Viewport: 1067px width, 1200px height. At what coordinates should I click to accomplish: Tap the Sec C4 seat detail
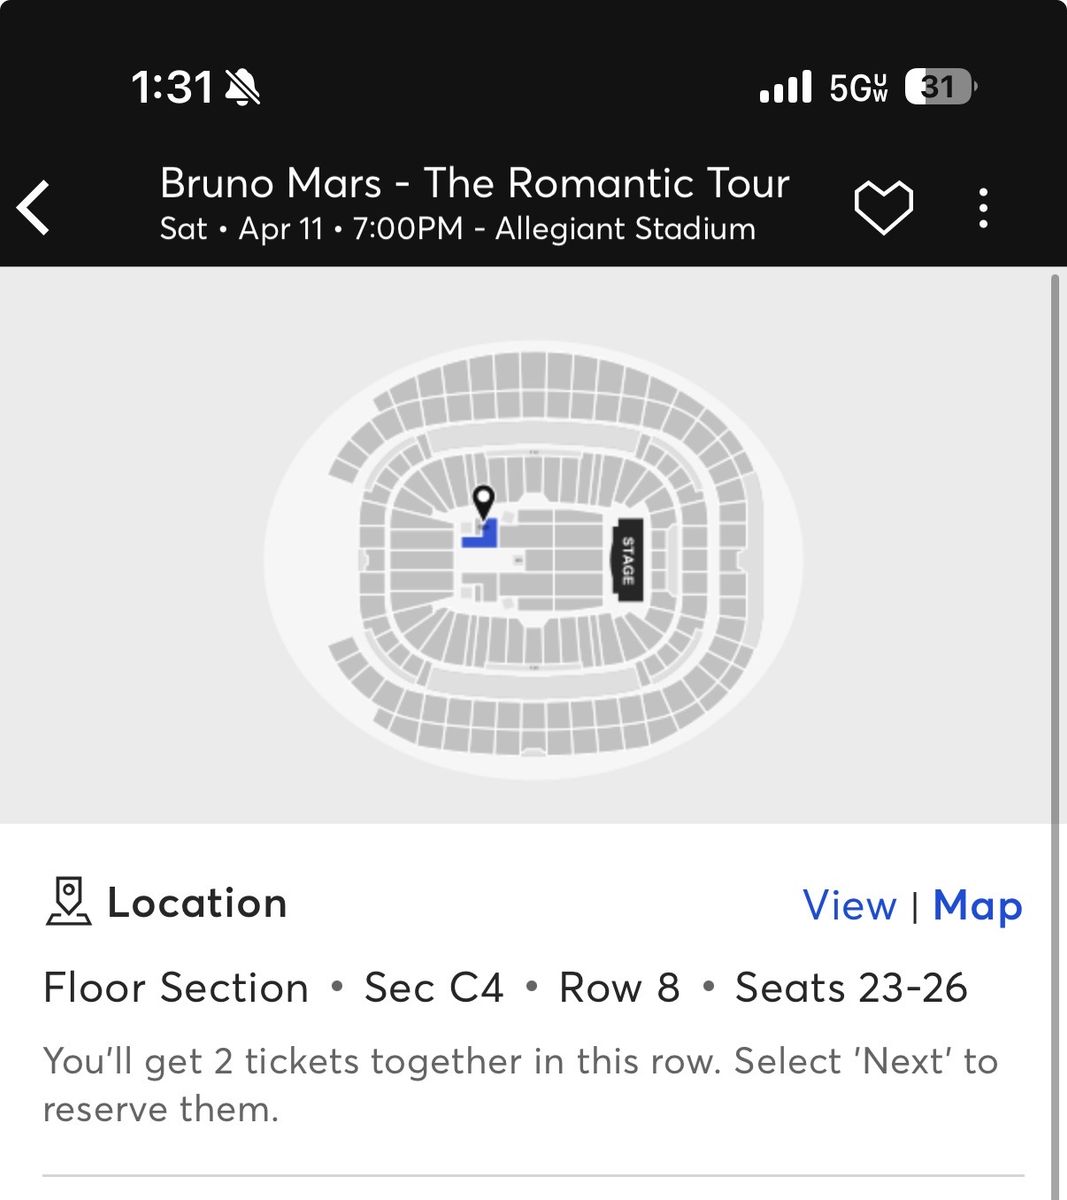pos(433,988)
